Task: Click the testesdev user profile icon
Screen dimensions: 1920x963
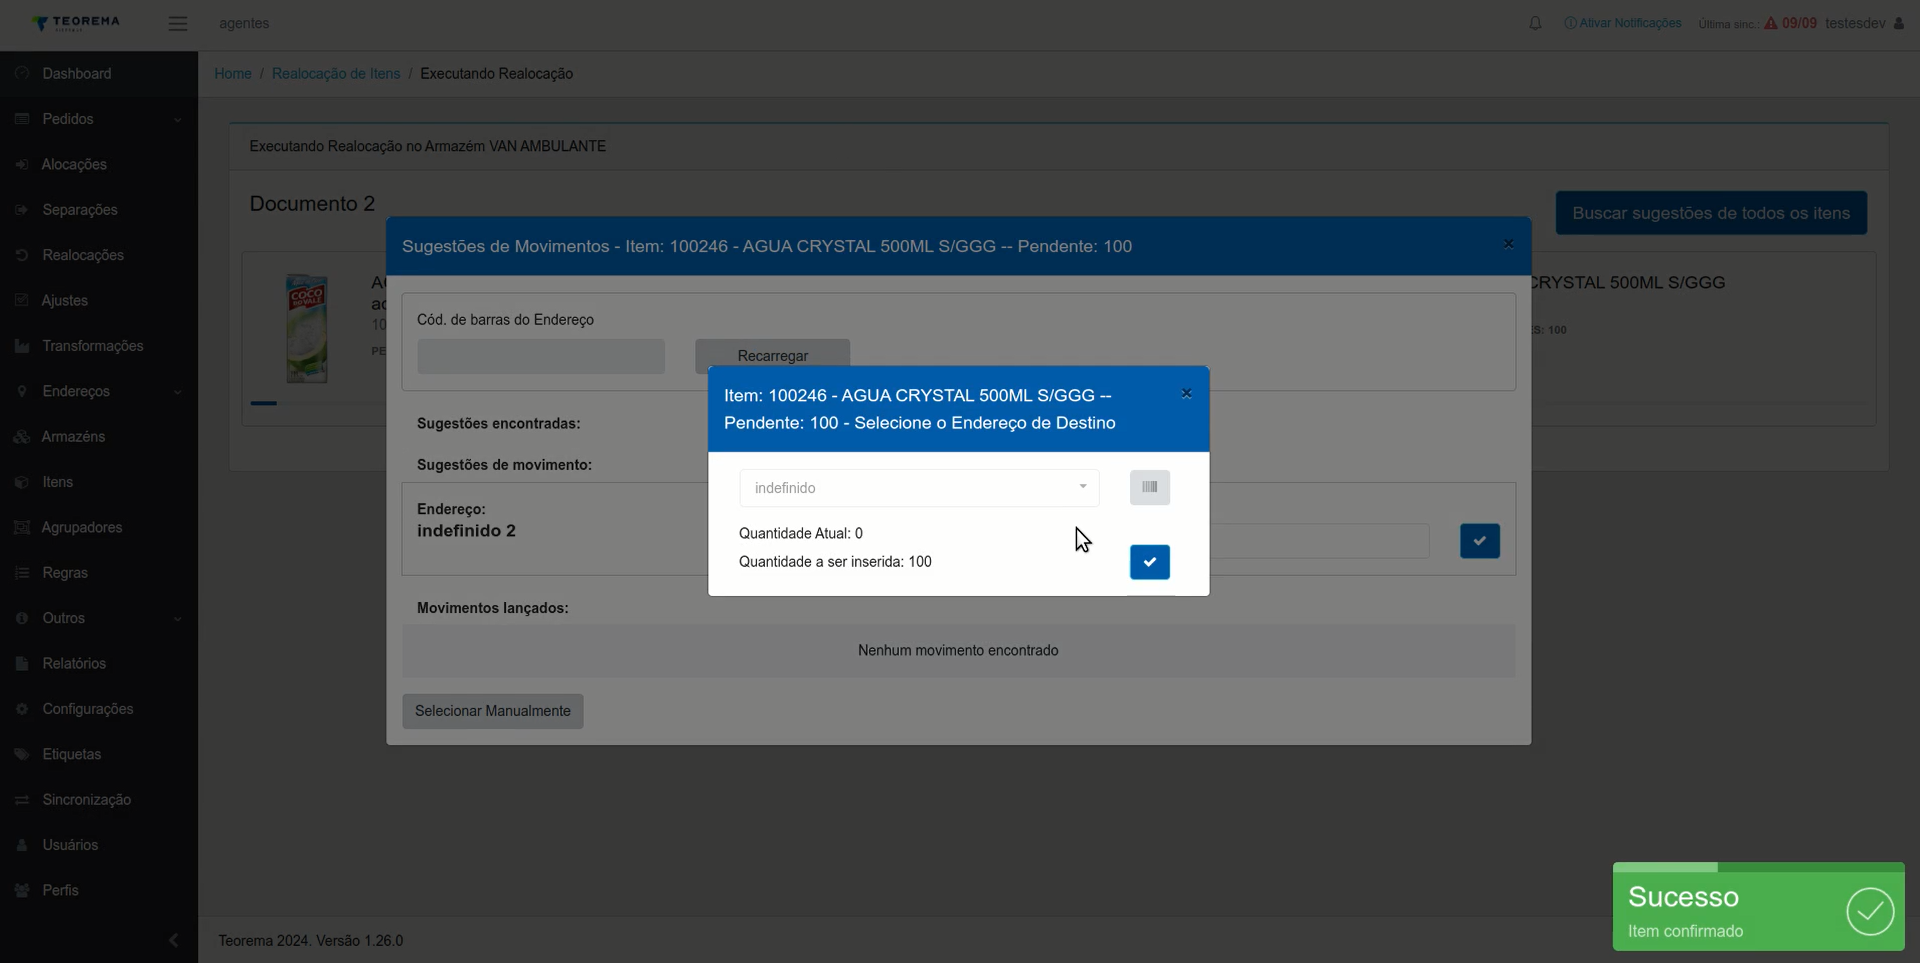Action: [1899, 23]
